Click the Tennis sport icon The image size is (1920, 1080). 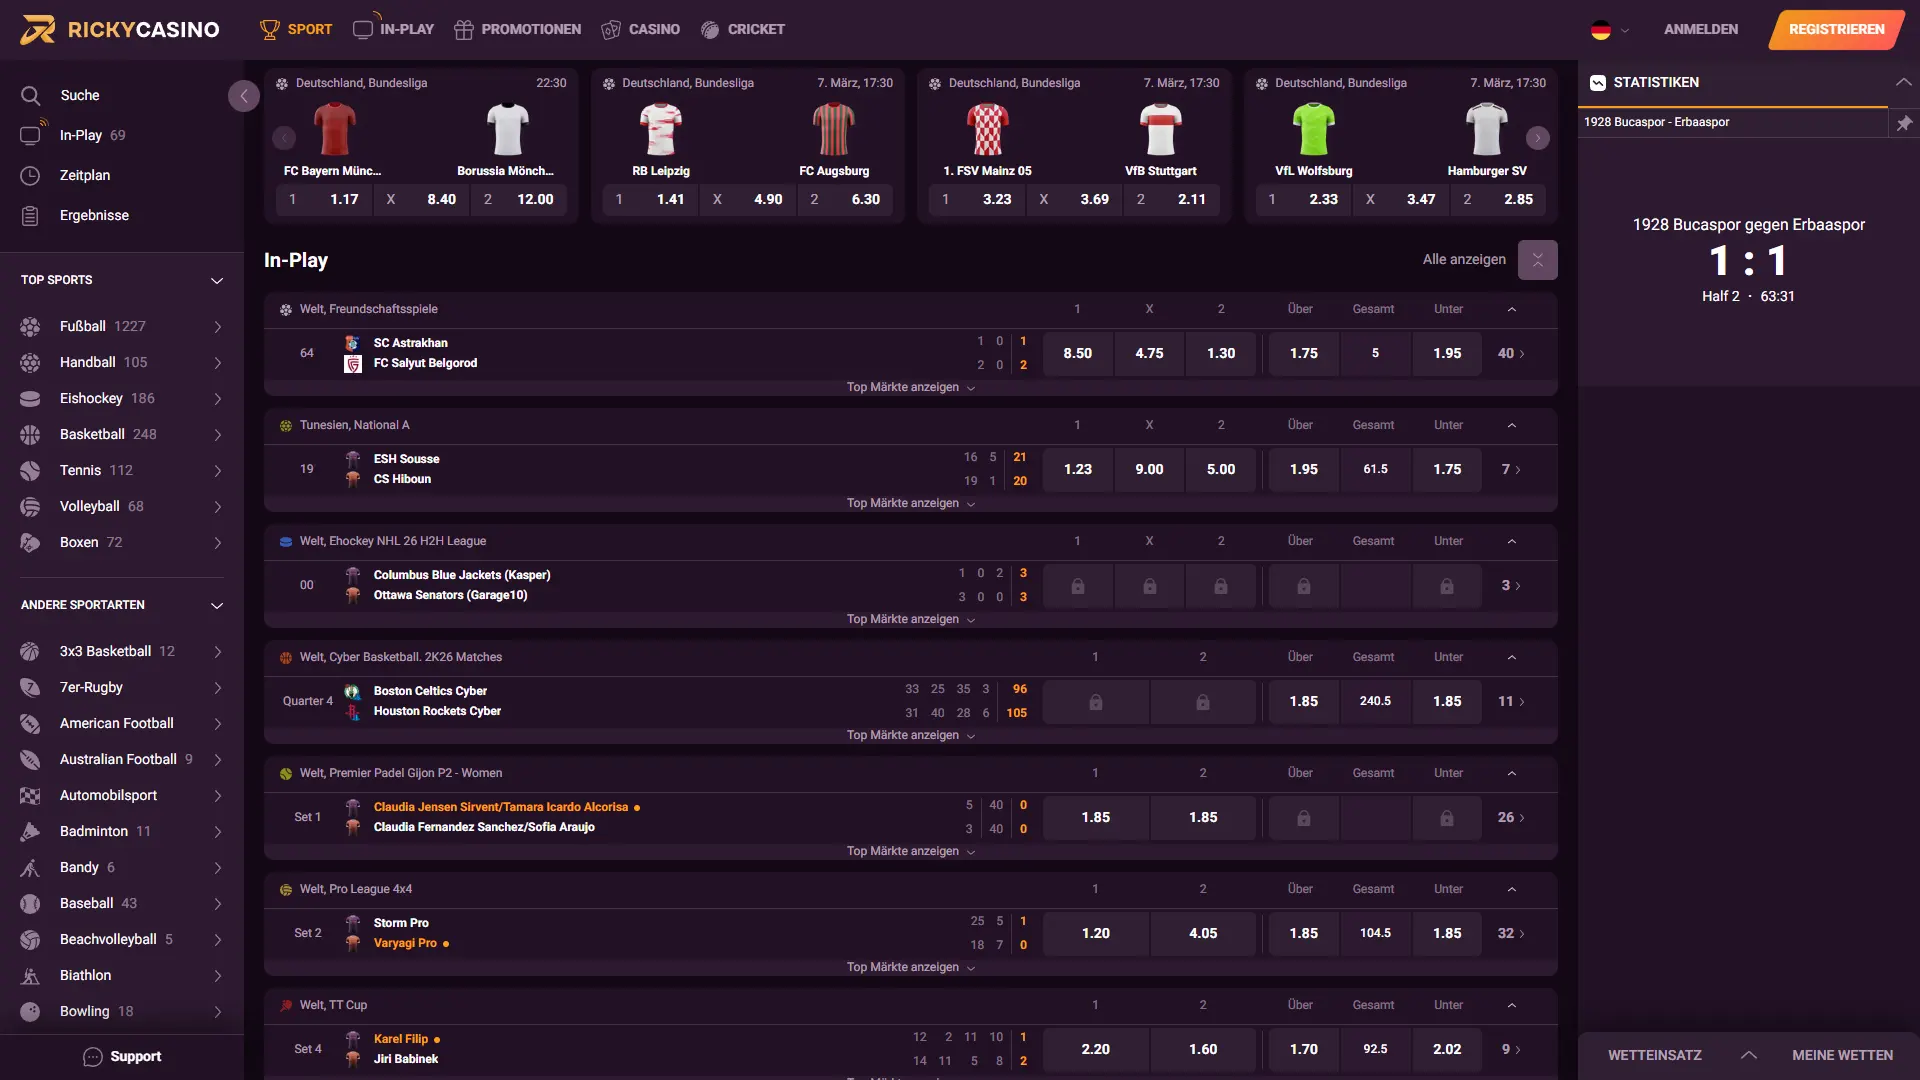31,470
